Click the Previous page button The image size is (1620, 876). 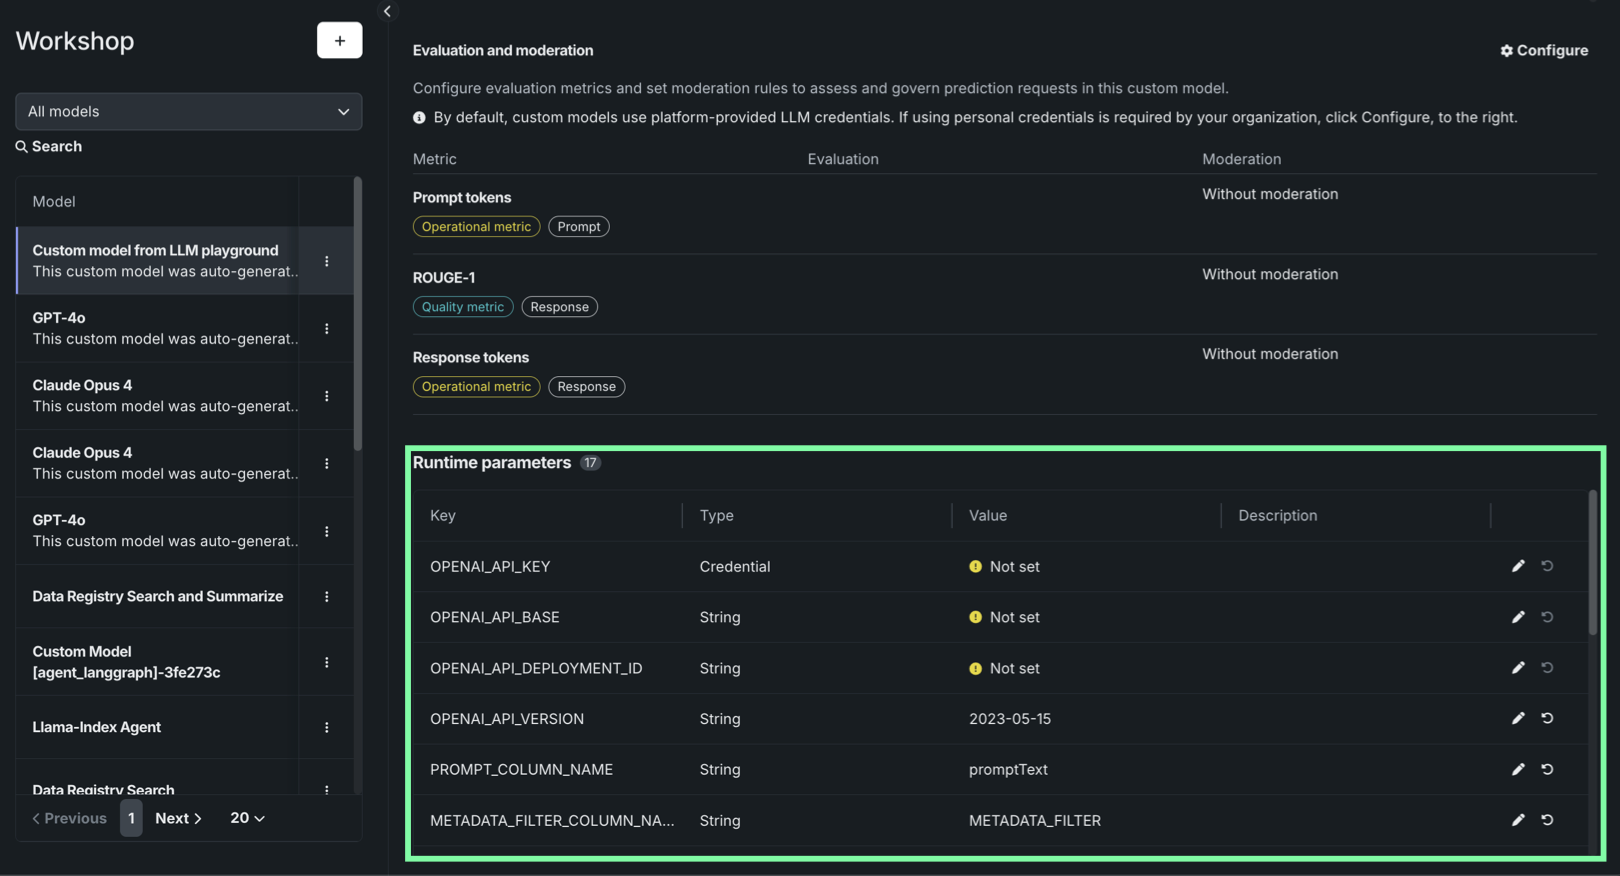pyautogui.click(x=69, y=818)
